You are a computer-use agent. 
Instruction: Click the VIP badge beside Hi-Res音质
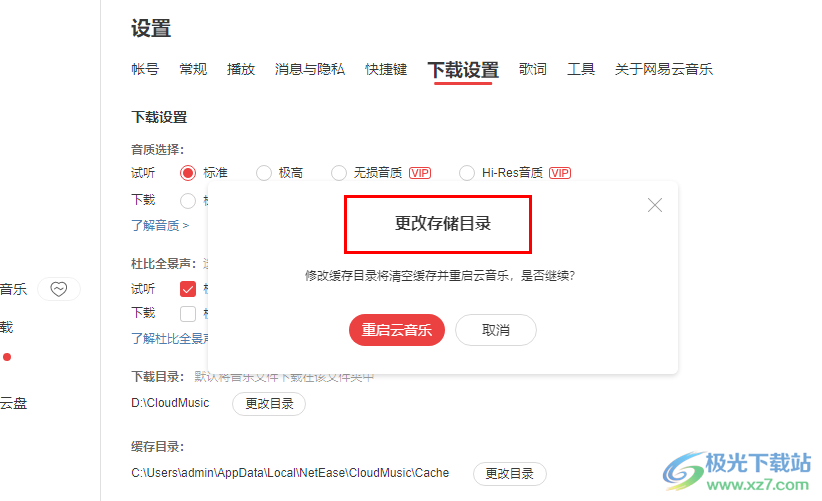click(560, 173)
